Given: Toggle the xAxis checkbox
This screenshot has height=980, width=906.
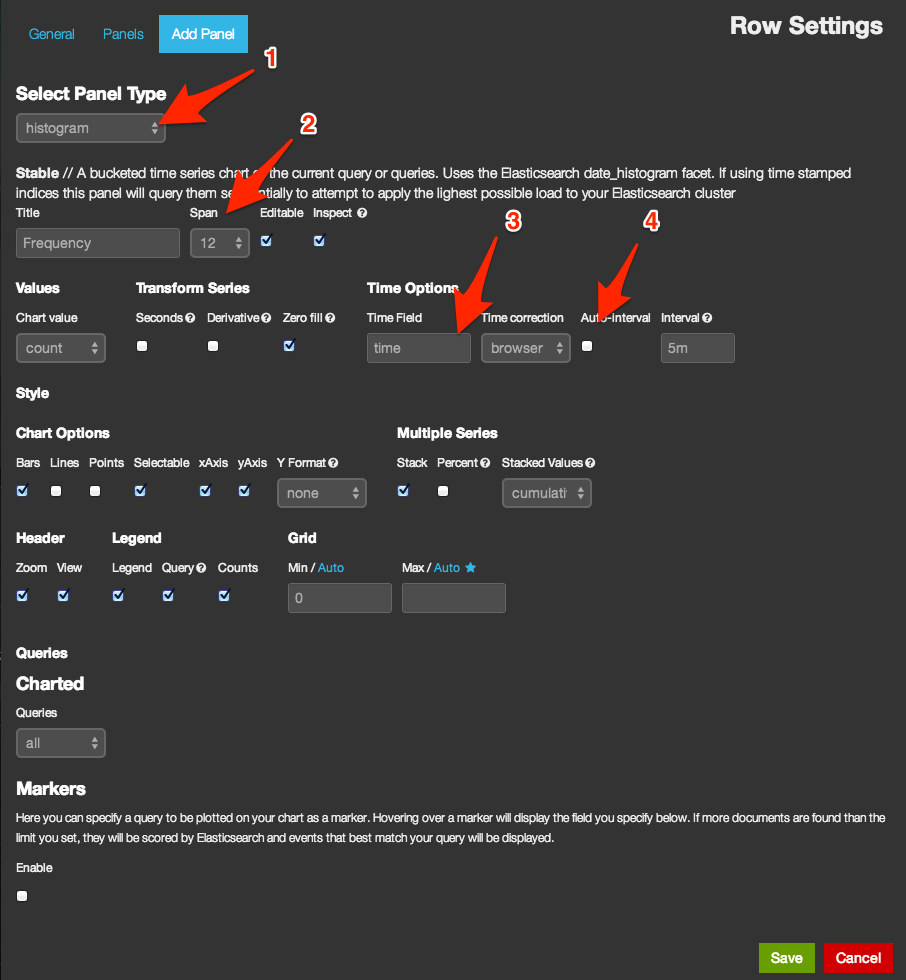Looking at the screenshot, I should pyautogui.click(x=206, y=491).
